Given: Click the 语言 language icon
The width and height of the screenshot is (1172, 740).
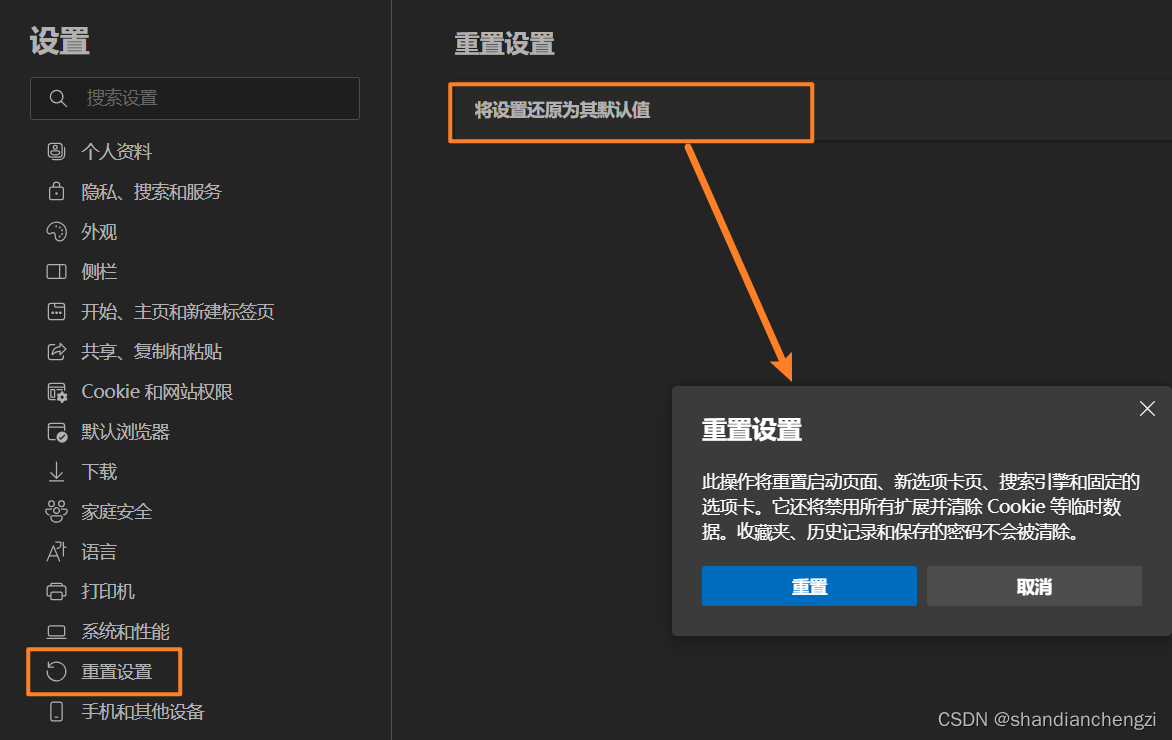Looking at the screenshot, I should pyautogui.click(x=56, y=551).
